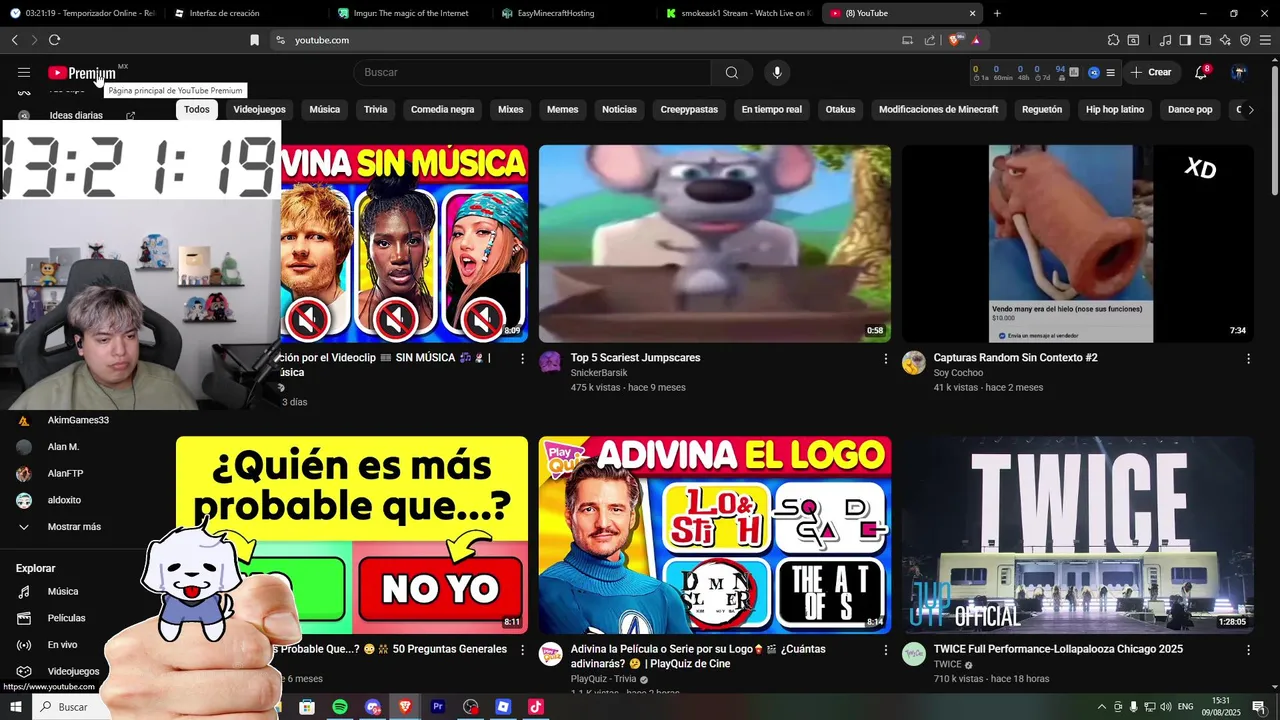Click the Windows Start button

coord(15,707)
